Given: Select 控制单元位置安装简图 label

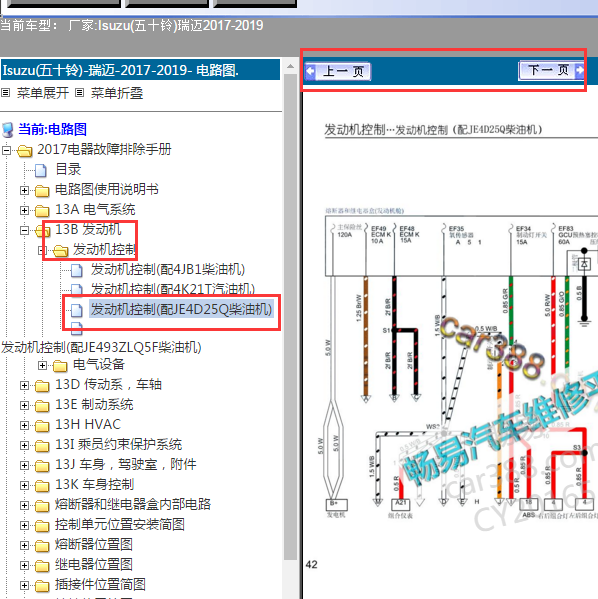Looking at the screenshot, I should tap(120, 524).
